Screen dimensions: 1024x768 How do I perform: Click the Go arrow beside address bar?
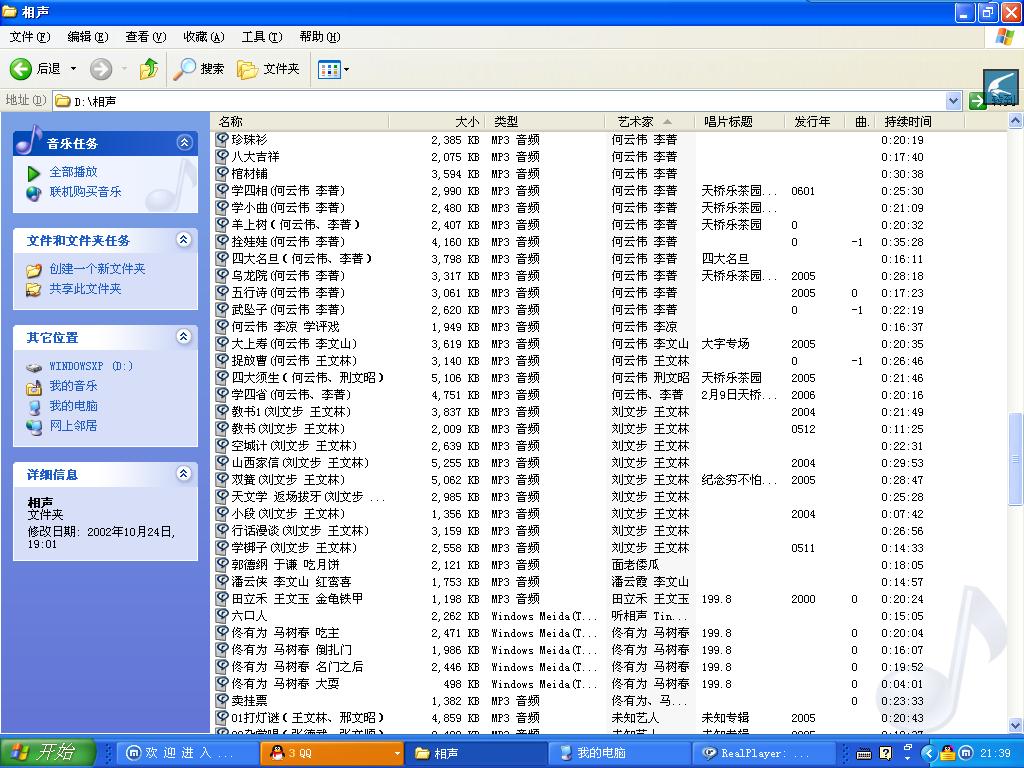978,100
